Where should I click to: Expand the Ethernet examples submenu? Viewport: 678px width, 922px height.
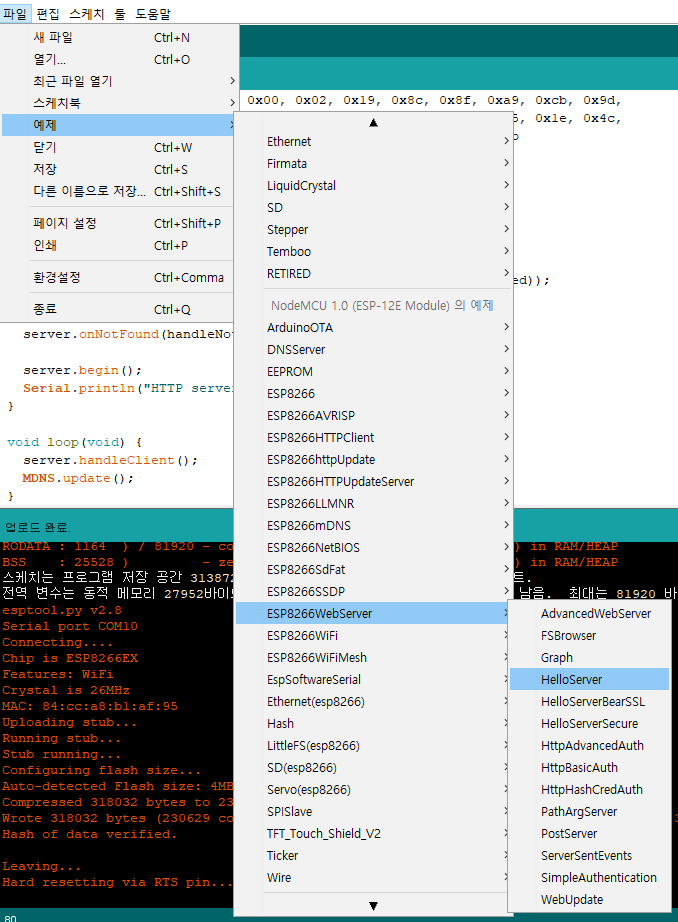tap(374, 141)
